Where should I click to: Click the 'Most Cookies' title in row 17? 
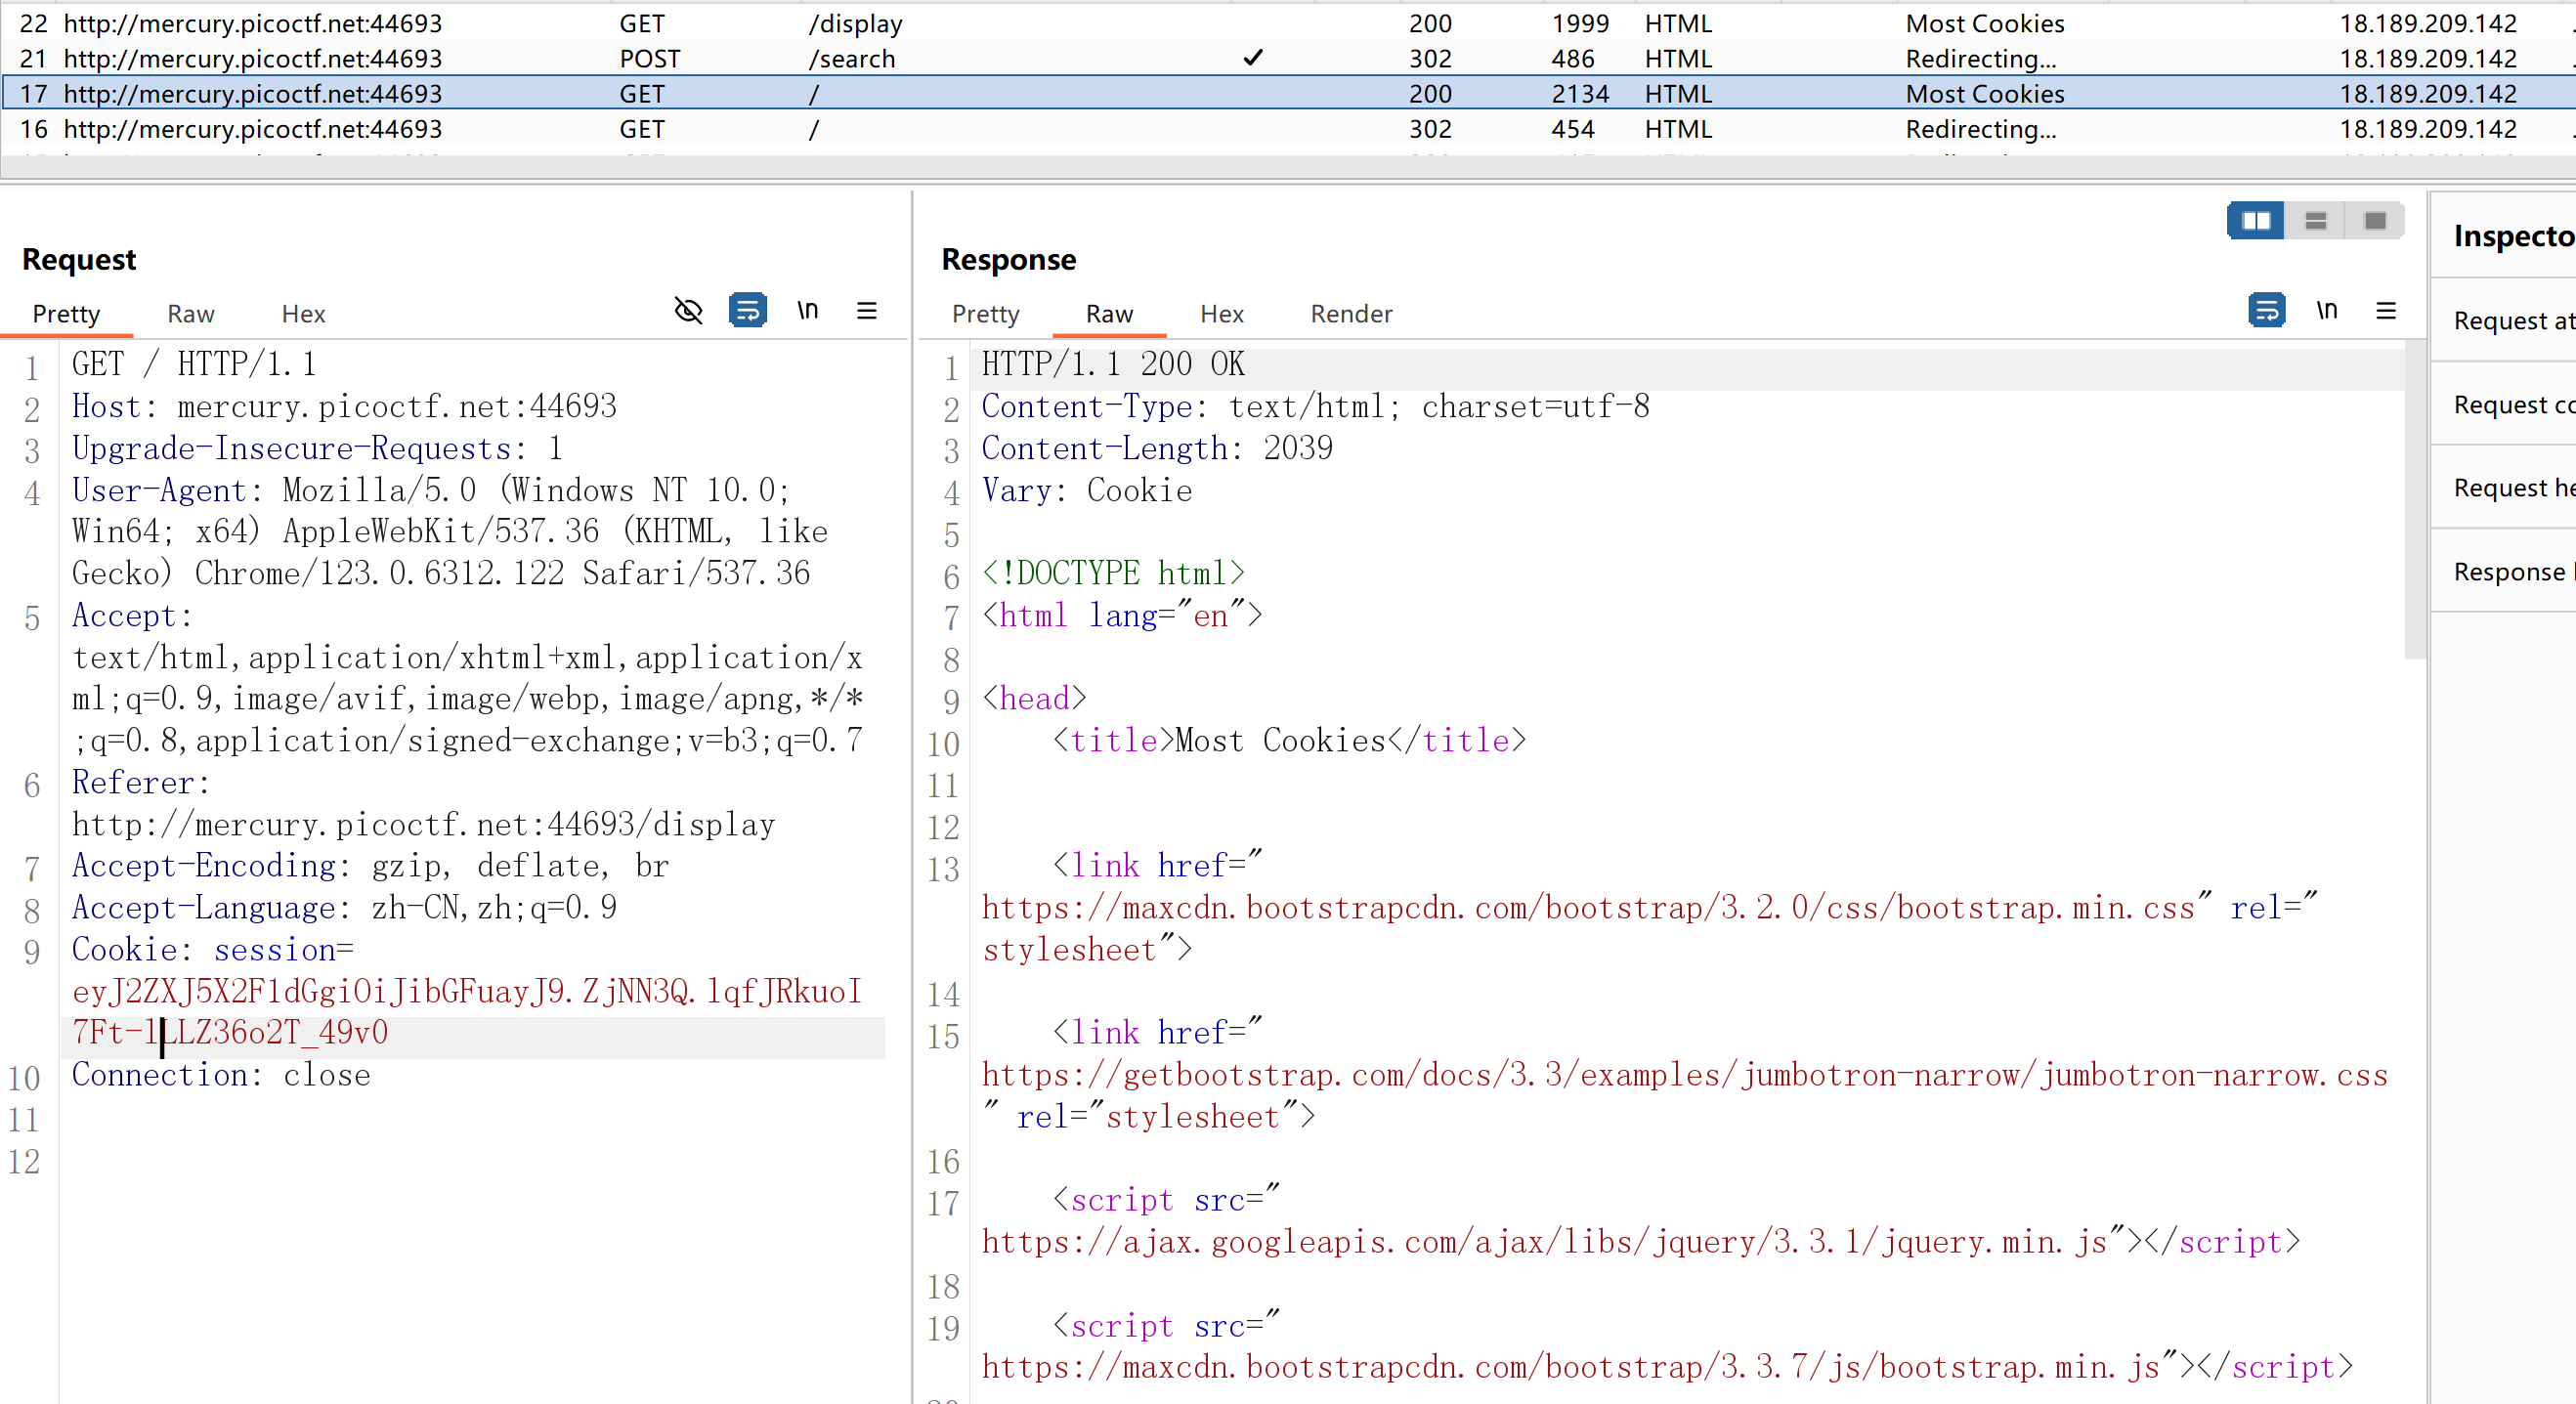[x=1985, y=93]
